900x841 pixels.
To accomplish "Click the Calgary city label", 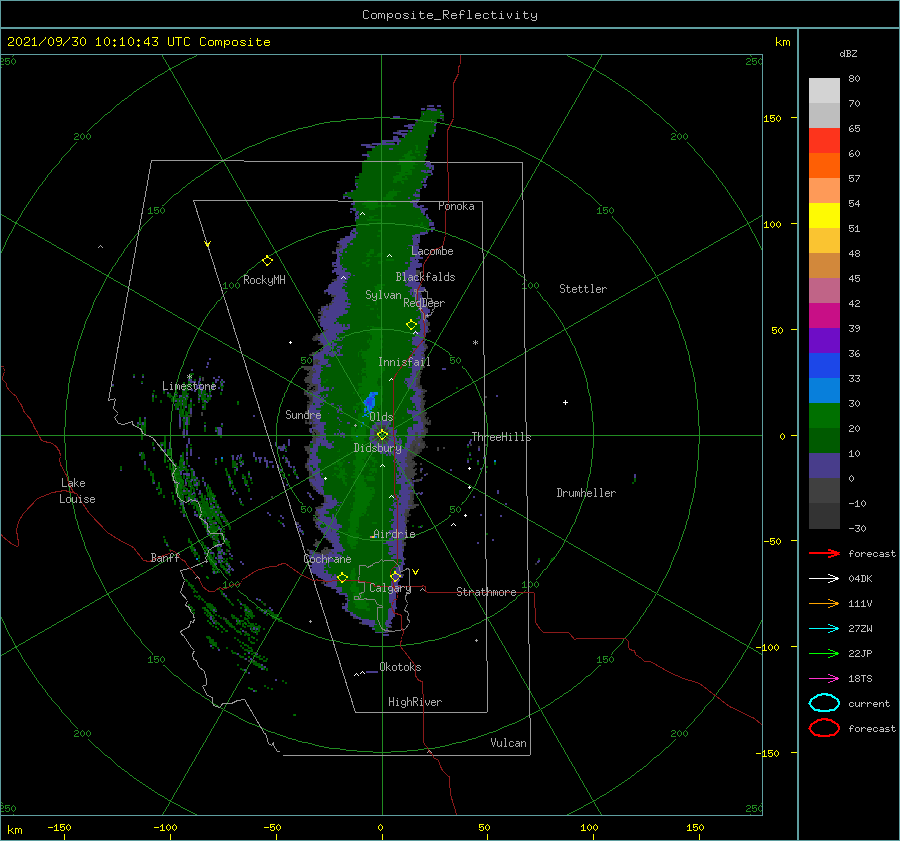I will coord(390,588).
